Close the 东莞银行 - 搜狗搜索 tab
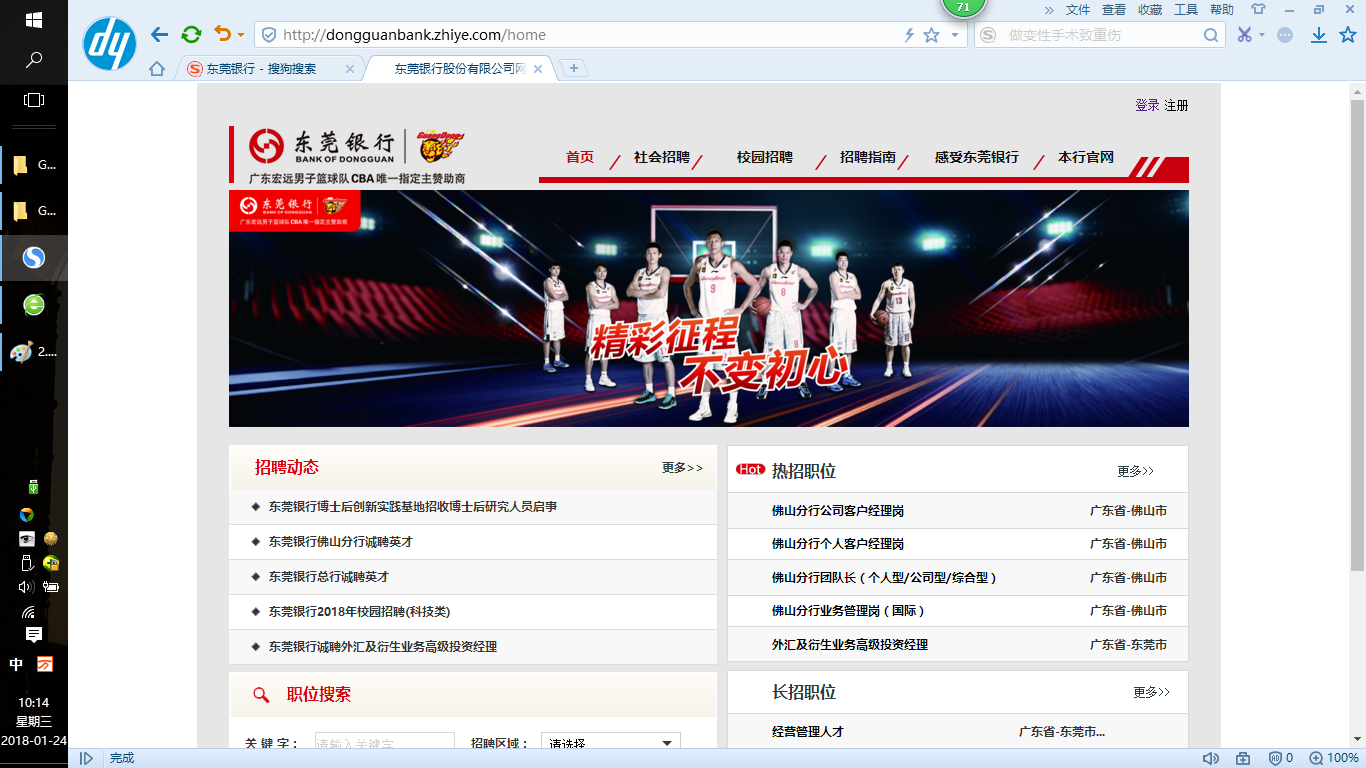Screen dimensions: 1366x768 350,69
